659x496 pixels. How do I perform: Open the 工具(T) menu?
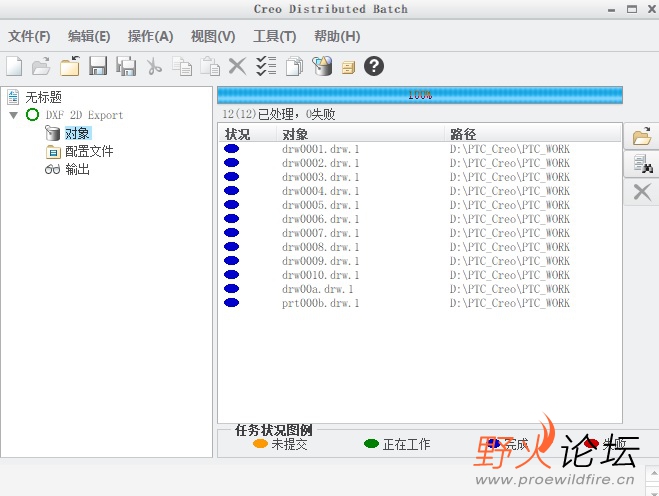[274, 37]
